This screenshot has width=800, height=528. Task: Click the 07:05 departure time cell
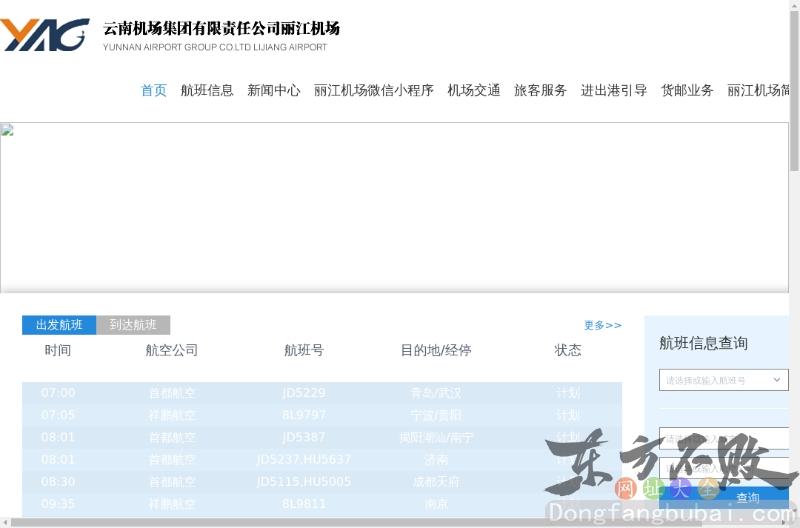click(58, 415)
